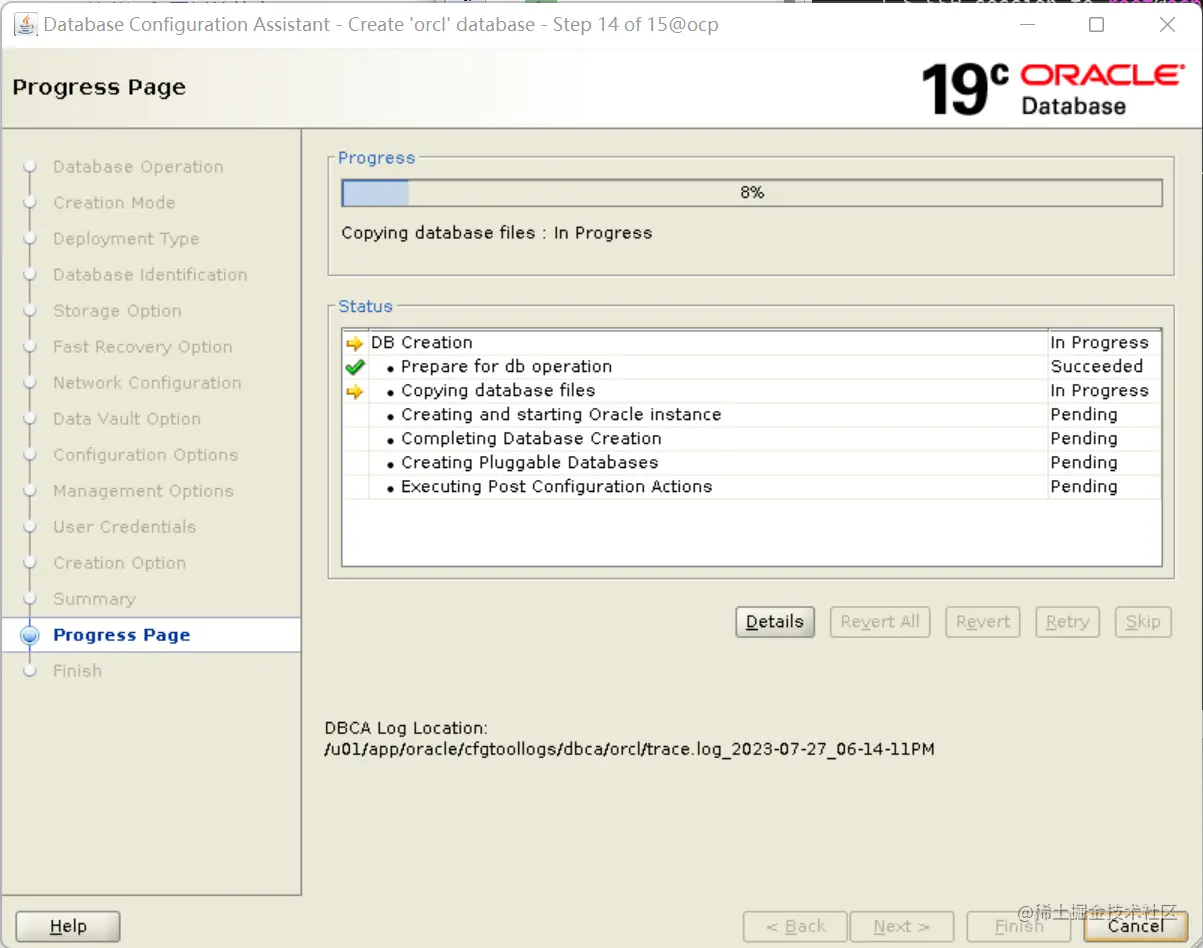Click Creating Pluggable Databases row
1203x948 pixels.
752,463
